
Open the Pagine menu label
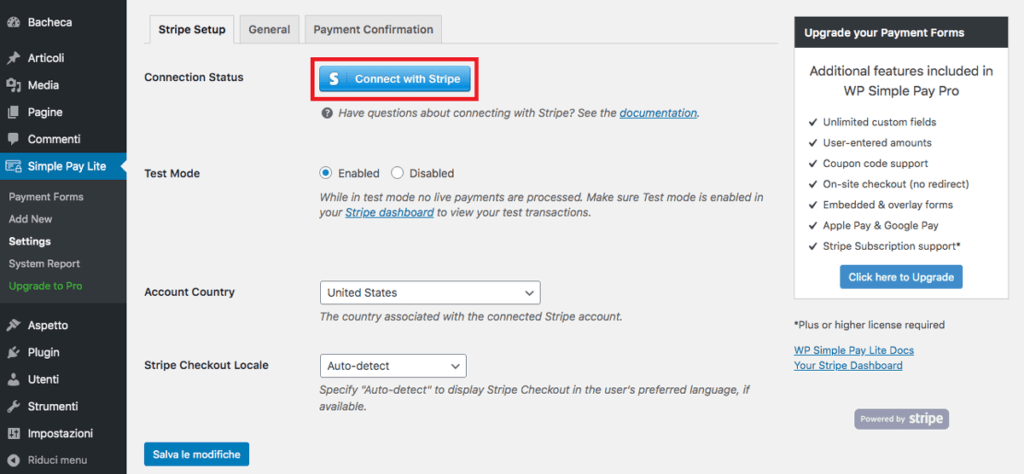(x=45, y=112)
